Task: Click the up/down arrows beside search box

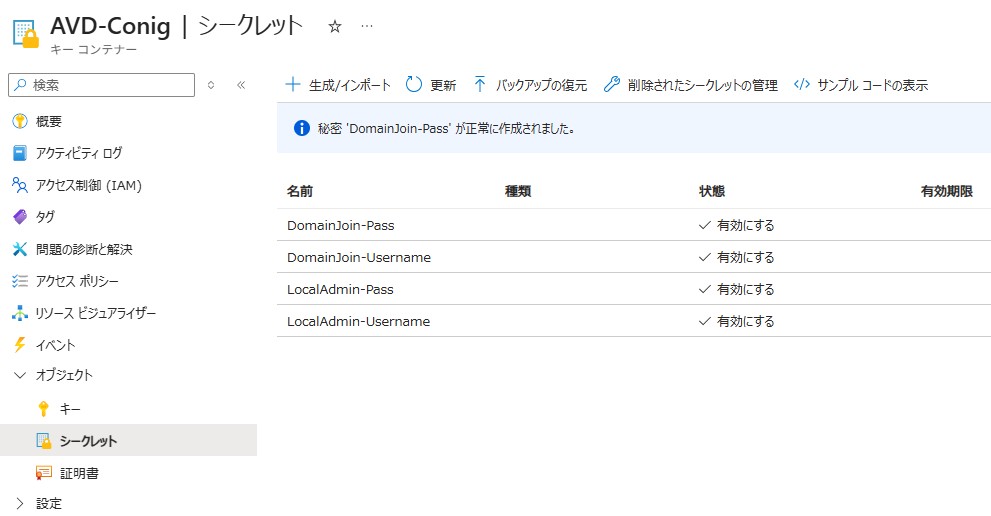Action: tap(211, 85)
